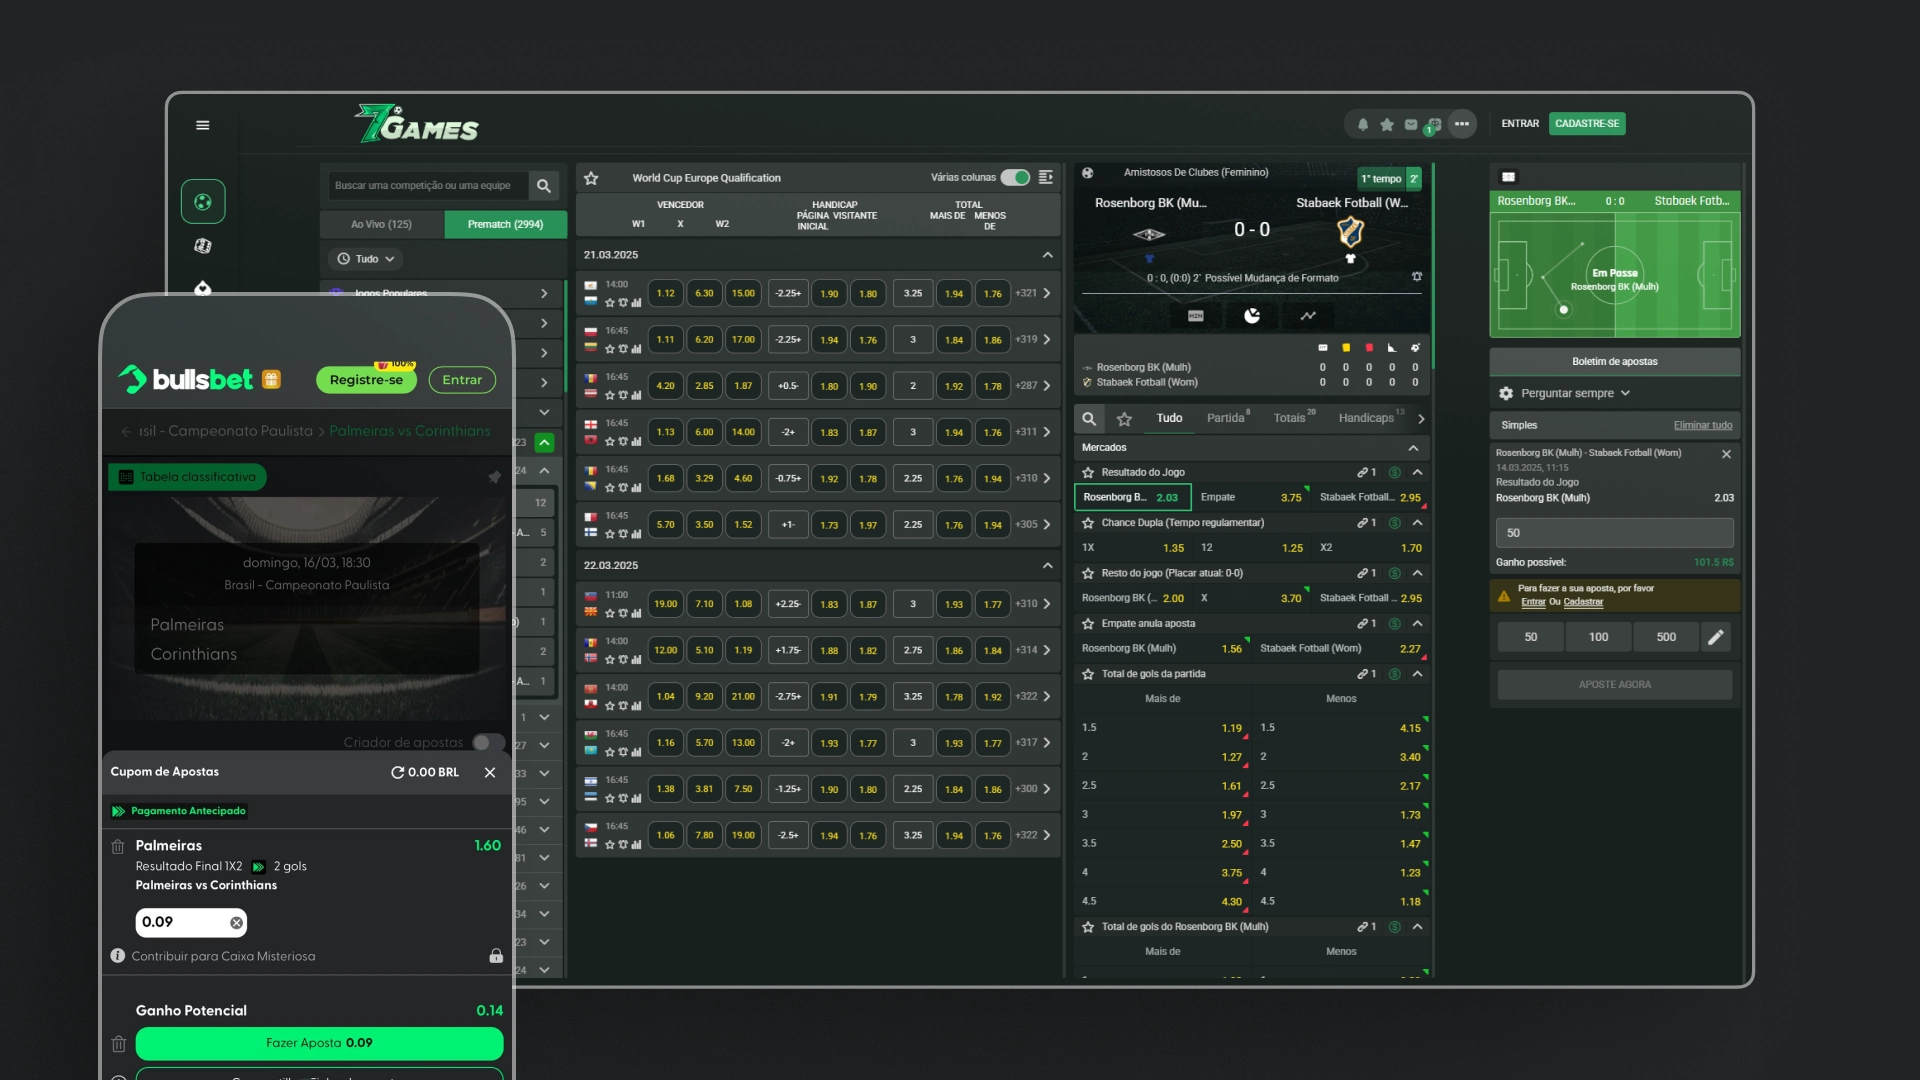
Task: Edit quick stake amounts with pencil icon
Action: 1716,637
